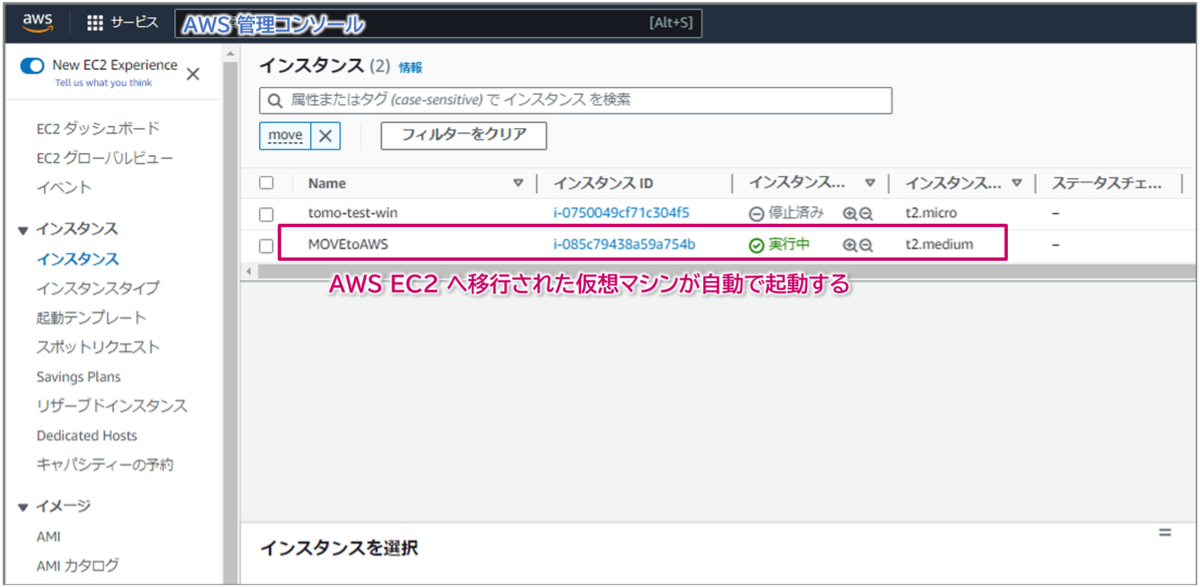Screen dimensions: 1200x587
Task: Open EC2 グローバルビュー in the sidebar
Action: [x=105, y=158]
